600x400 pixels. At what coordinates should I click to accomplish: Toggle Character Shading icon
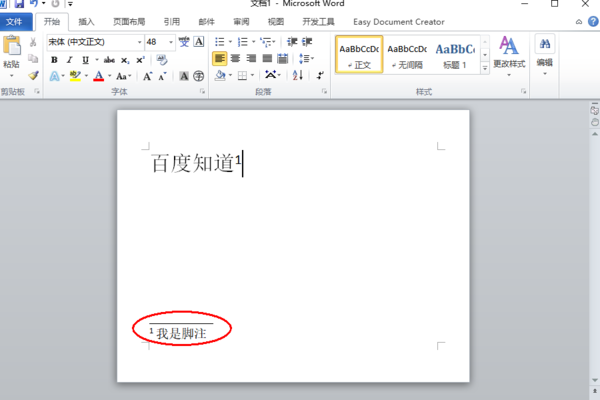point(184,76)
